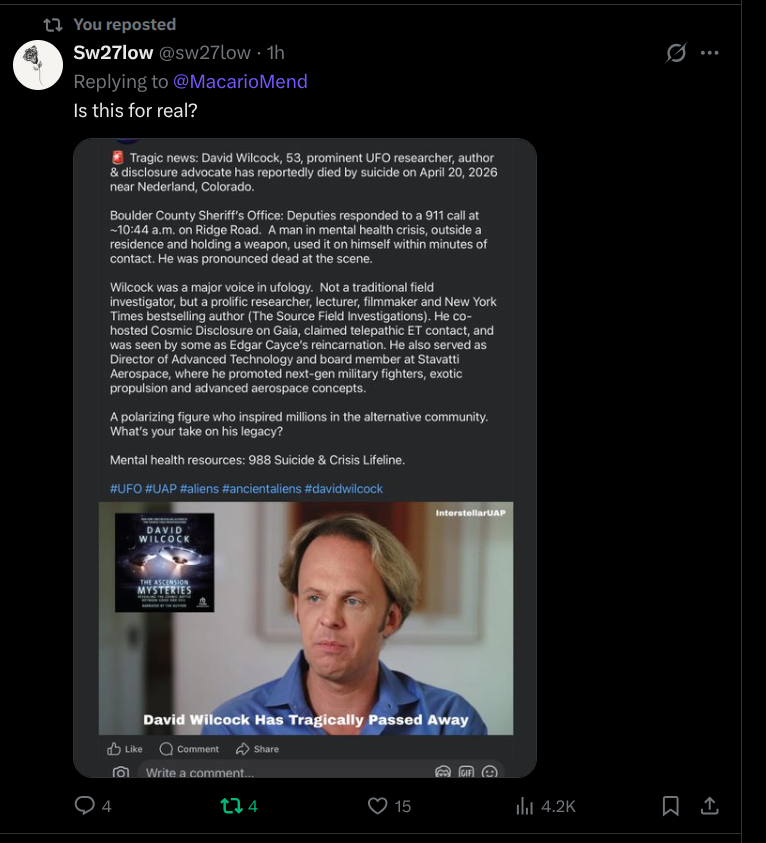Click the "Is this for real?" post text
Screen dimensions: 766x843
click(x=135, y=110)
